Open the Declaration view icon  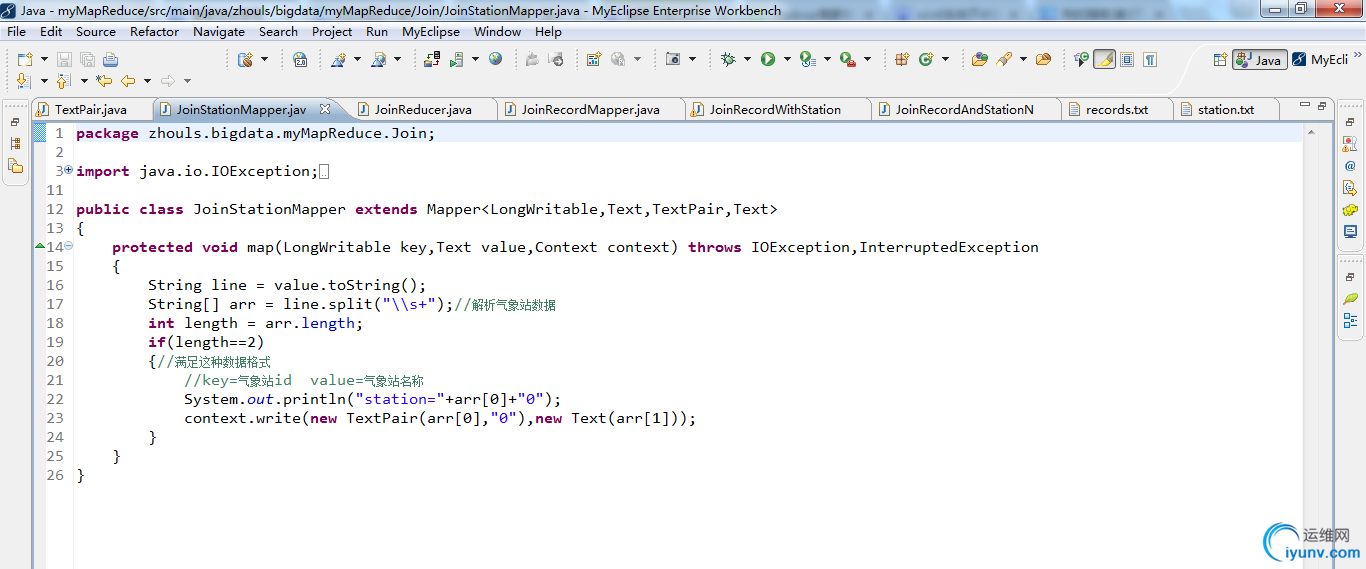(1350, 188)
